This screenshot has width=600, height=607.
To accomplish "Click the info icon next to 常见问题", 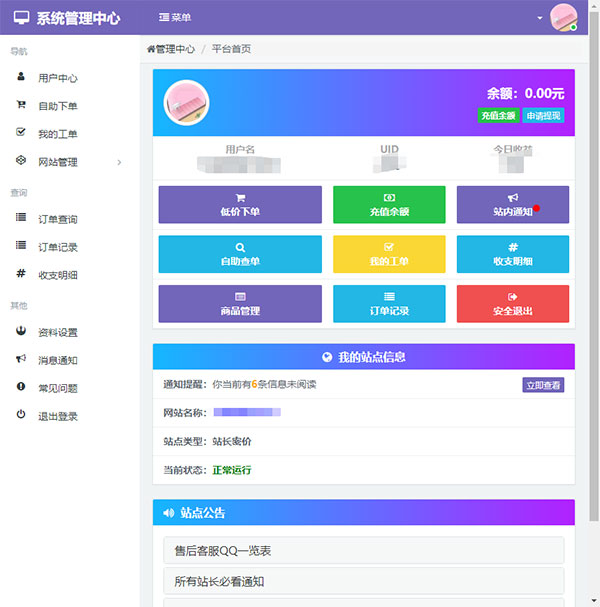I will (21, 387).
